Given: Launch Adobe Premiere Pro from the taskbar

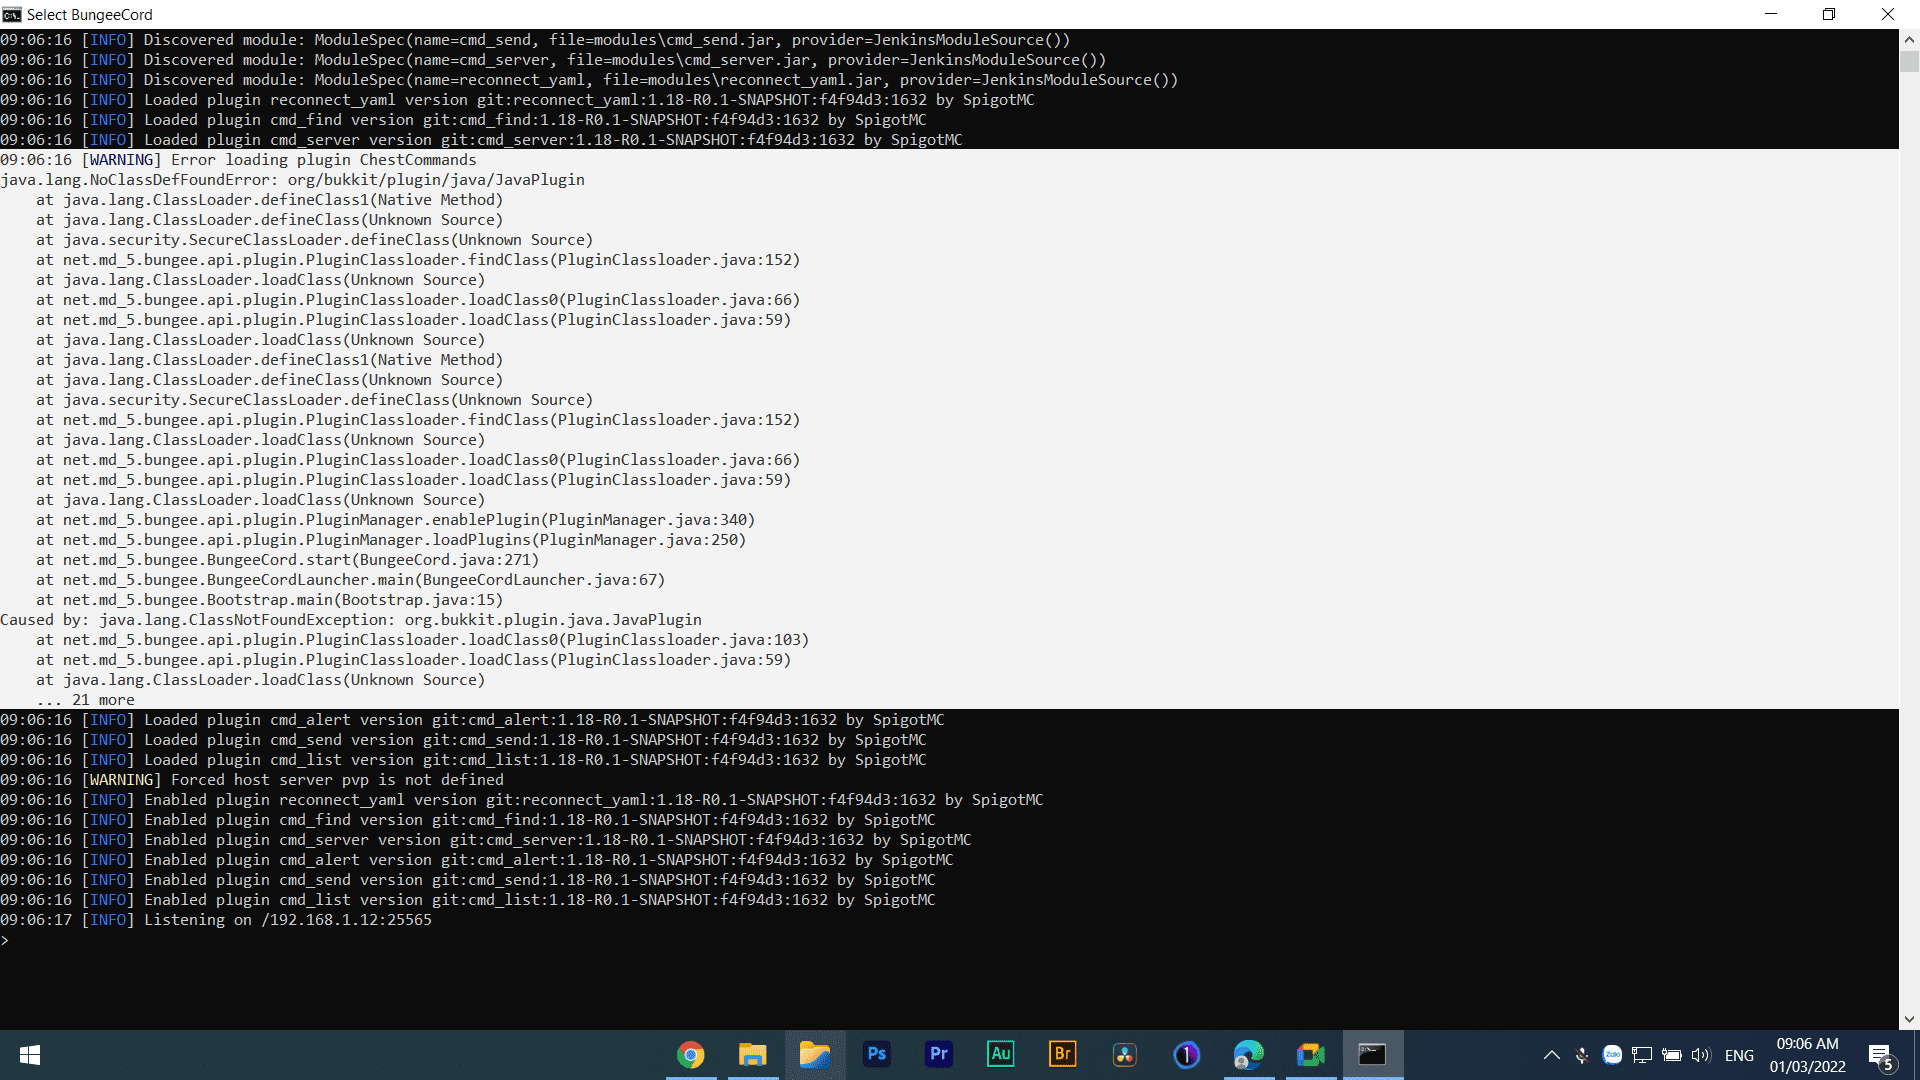Looking at the screenshot, I should (939, 1054).
